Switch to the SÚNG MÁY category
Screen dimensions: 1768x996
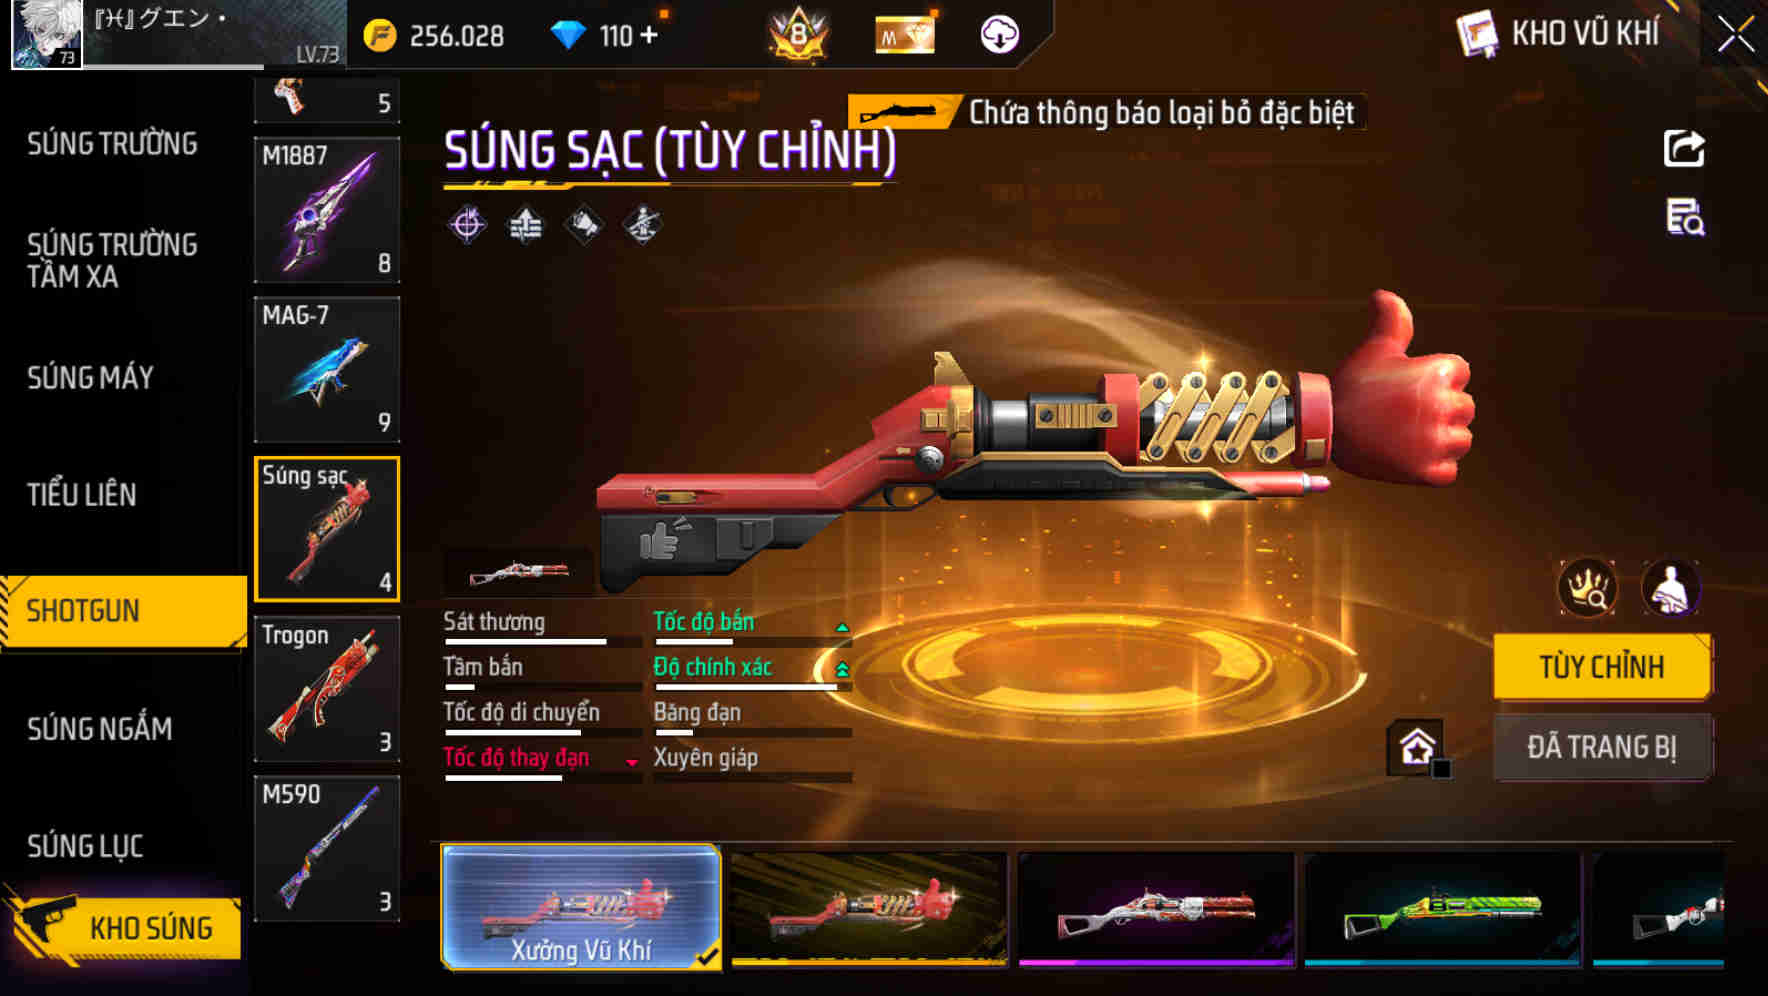pos(91,378)
